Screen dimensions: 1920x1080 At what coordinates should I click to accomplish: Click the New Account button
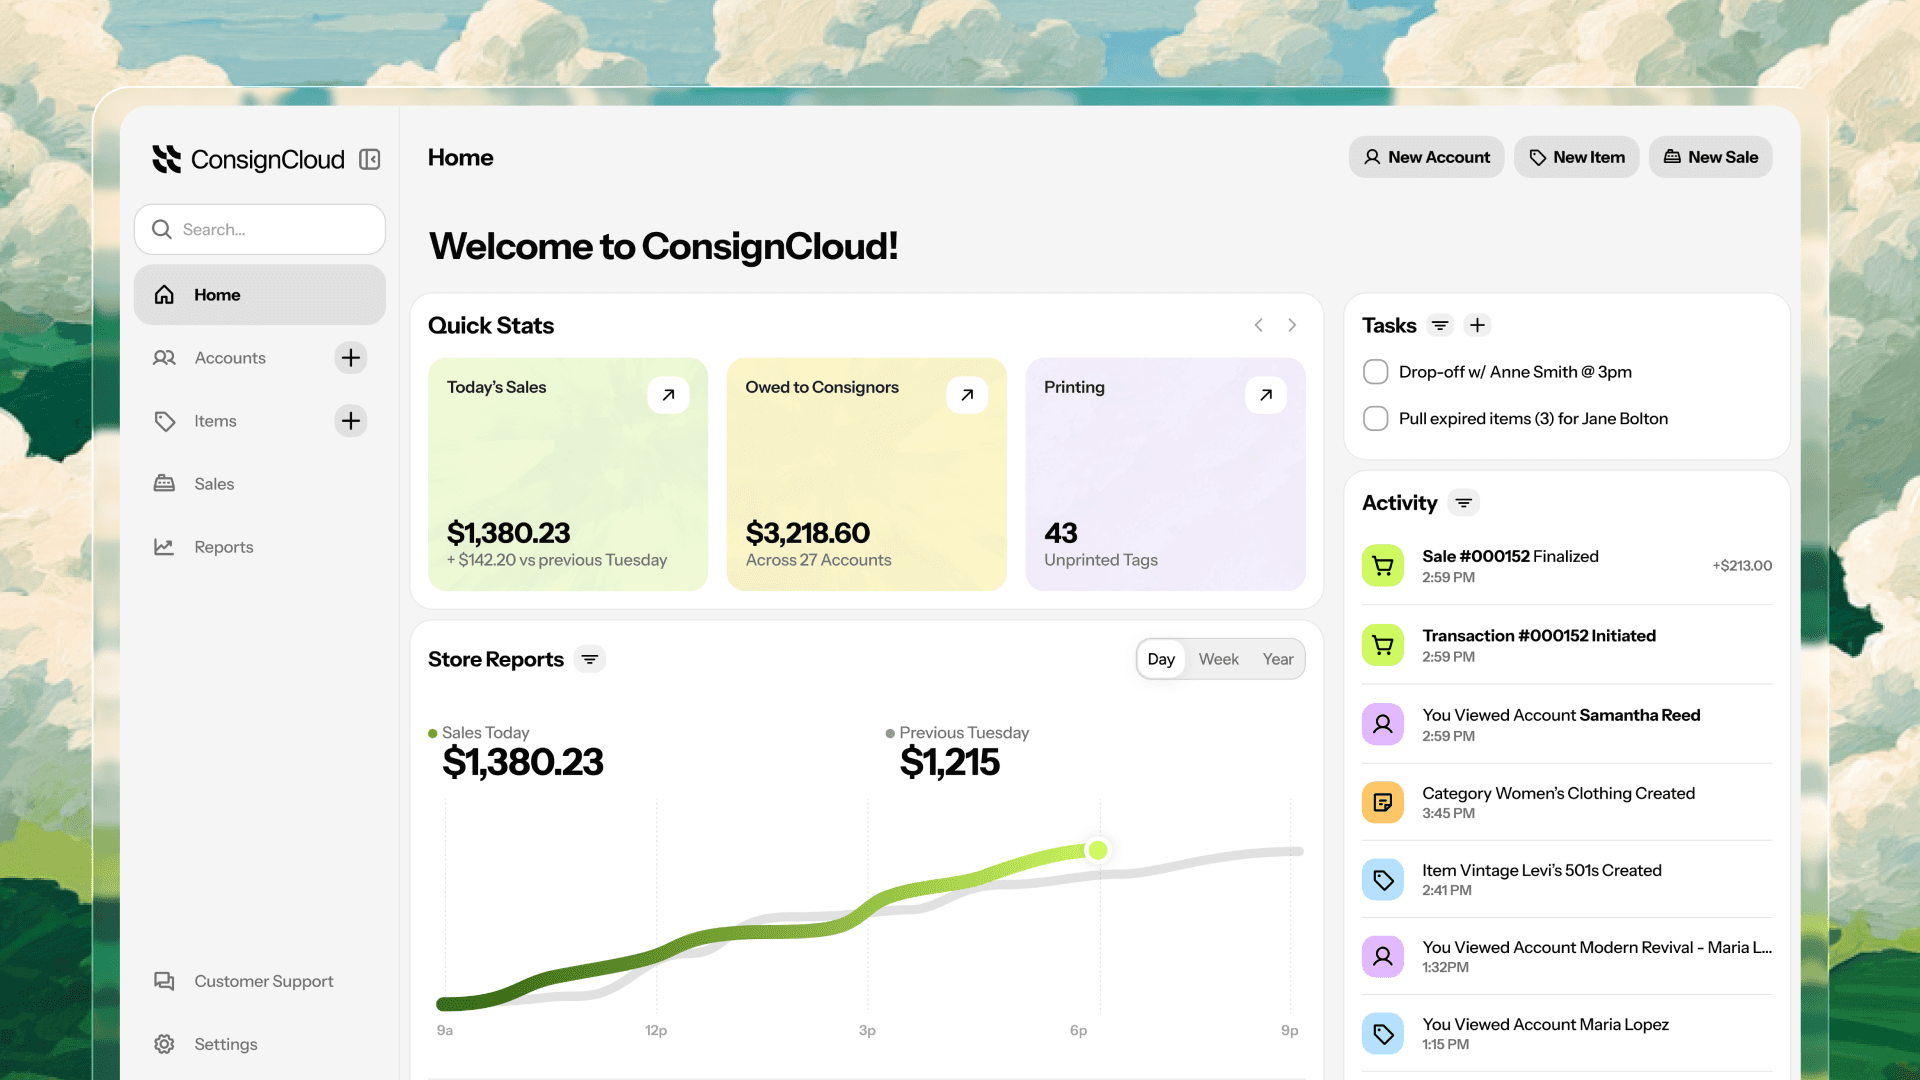click(x=1426, y=157)
